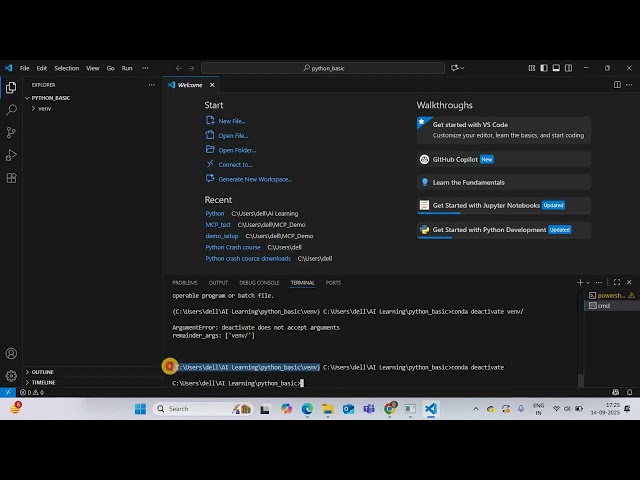Toggle Panel visibility in title bar
The width and height of the screenshot is (640, 480).
tap(556, 68)
